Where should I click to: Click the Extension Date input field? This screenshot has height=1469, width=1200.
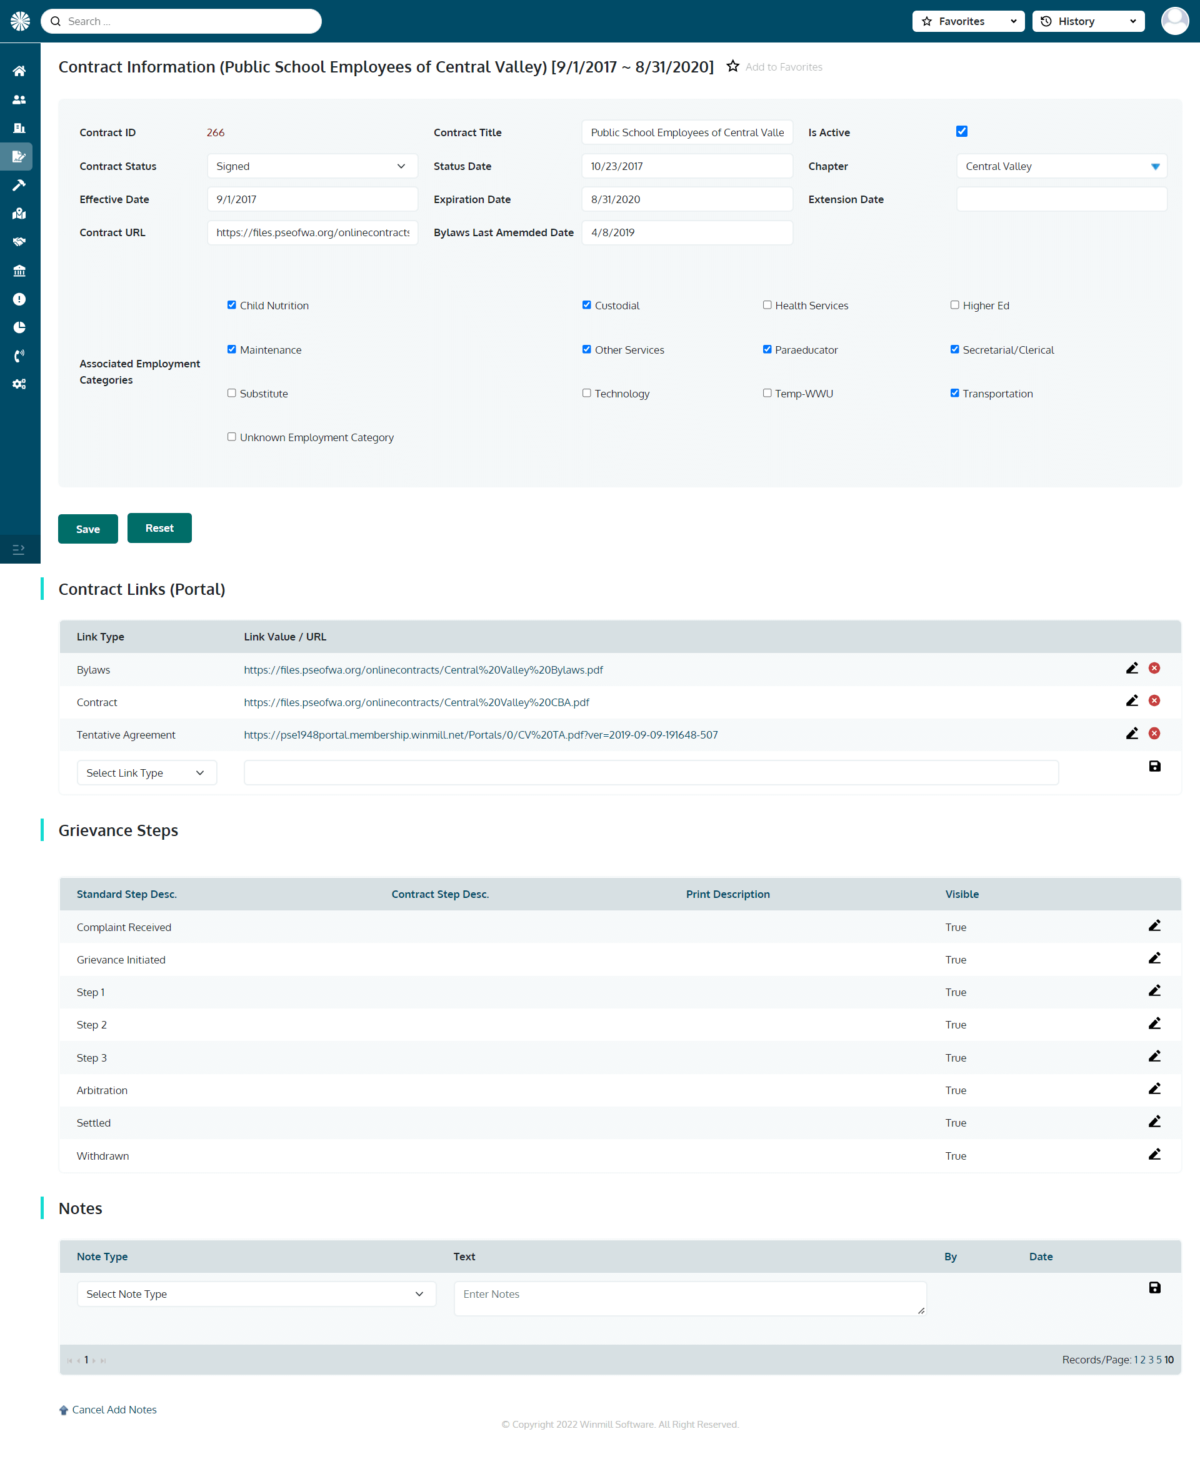[x=1061, y=199]
